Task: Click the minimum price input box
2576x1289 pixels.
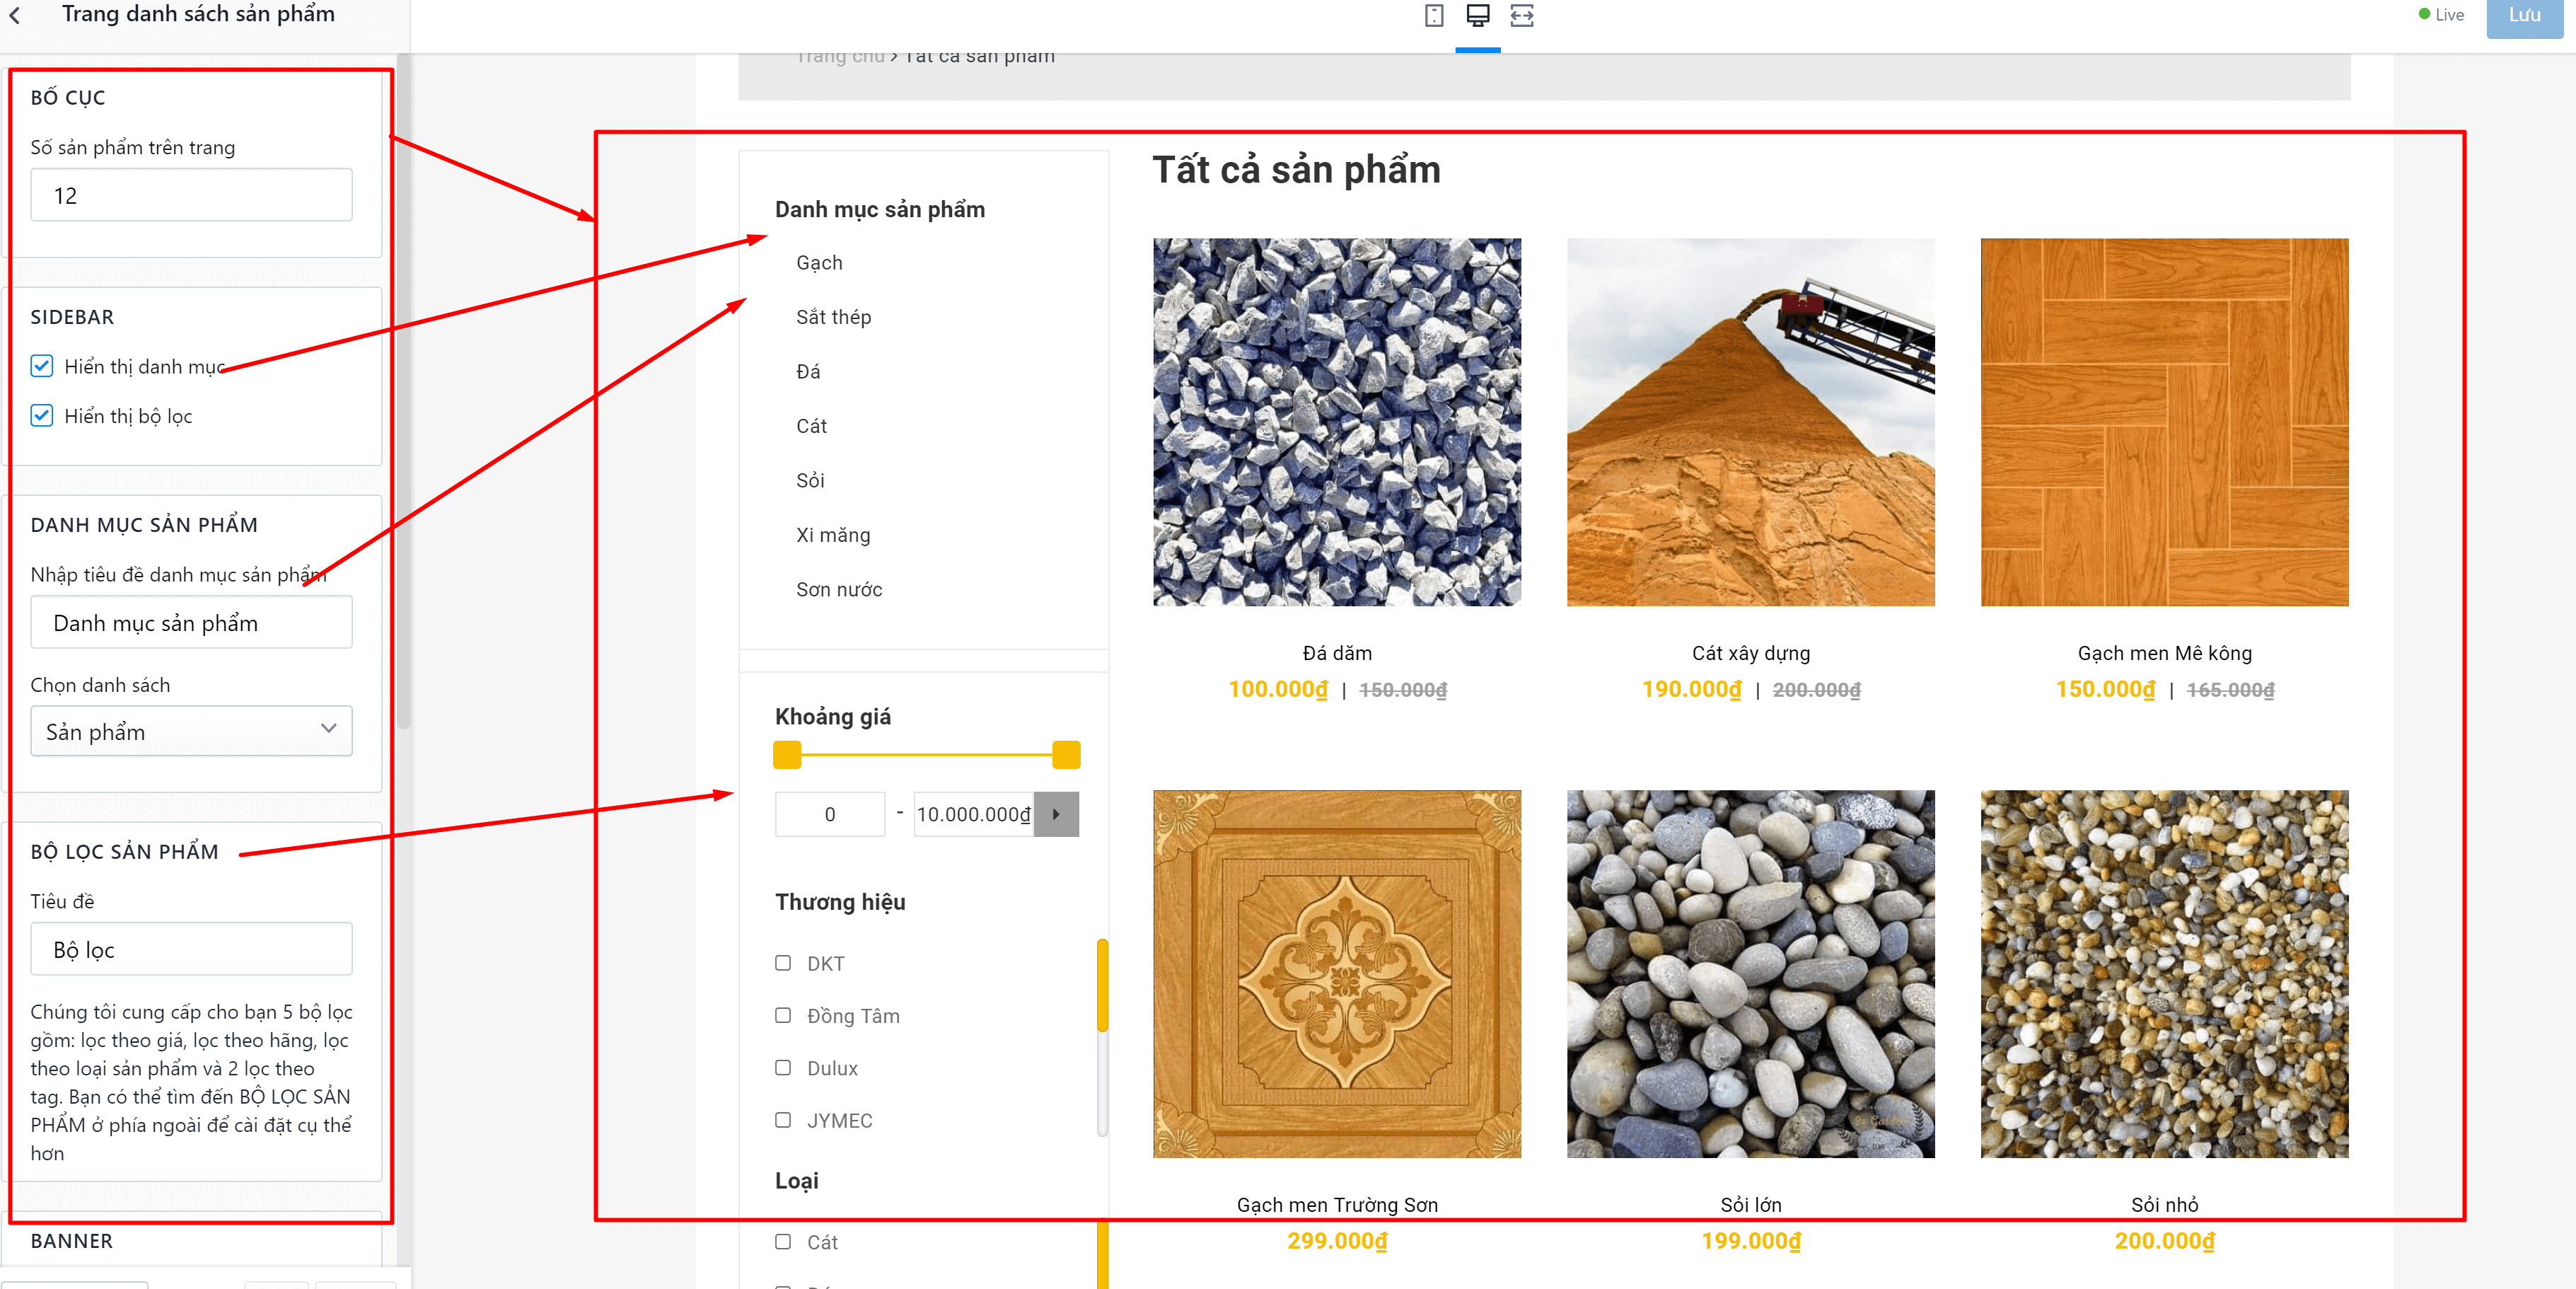Action: (x=830, y=814)
